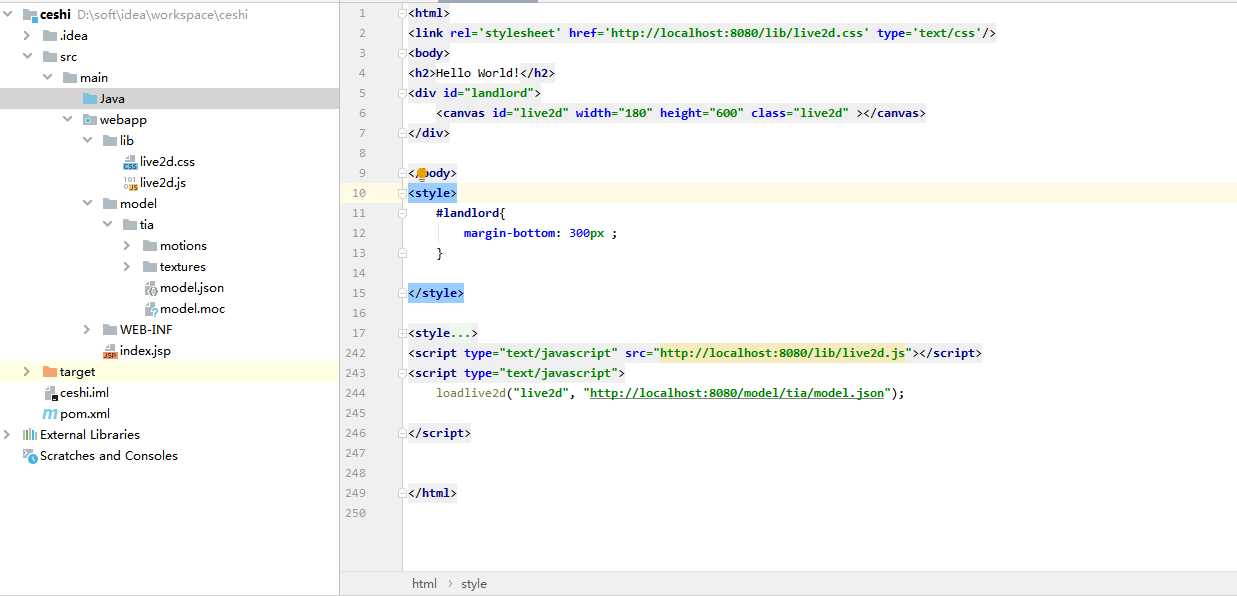
Task: Click the '#landlord{' selector on line 11
Action: (471, 213)
